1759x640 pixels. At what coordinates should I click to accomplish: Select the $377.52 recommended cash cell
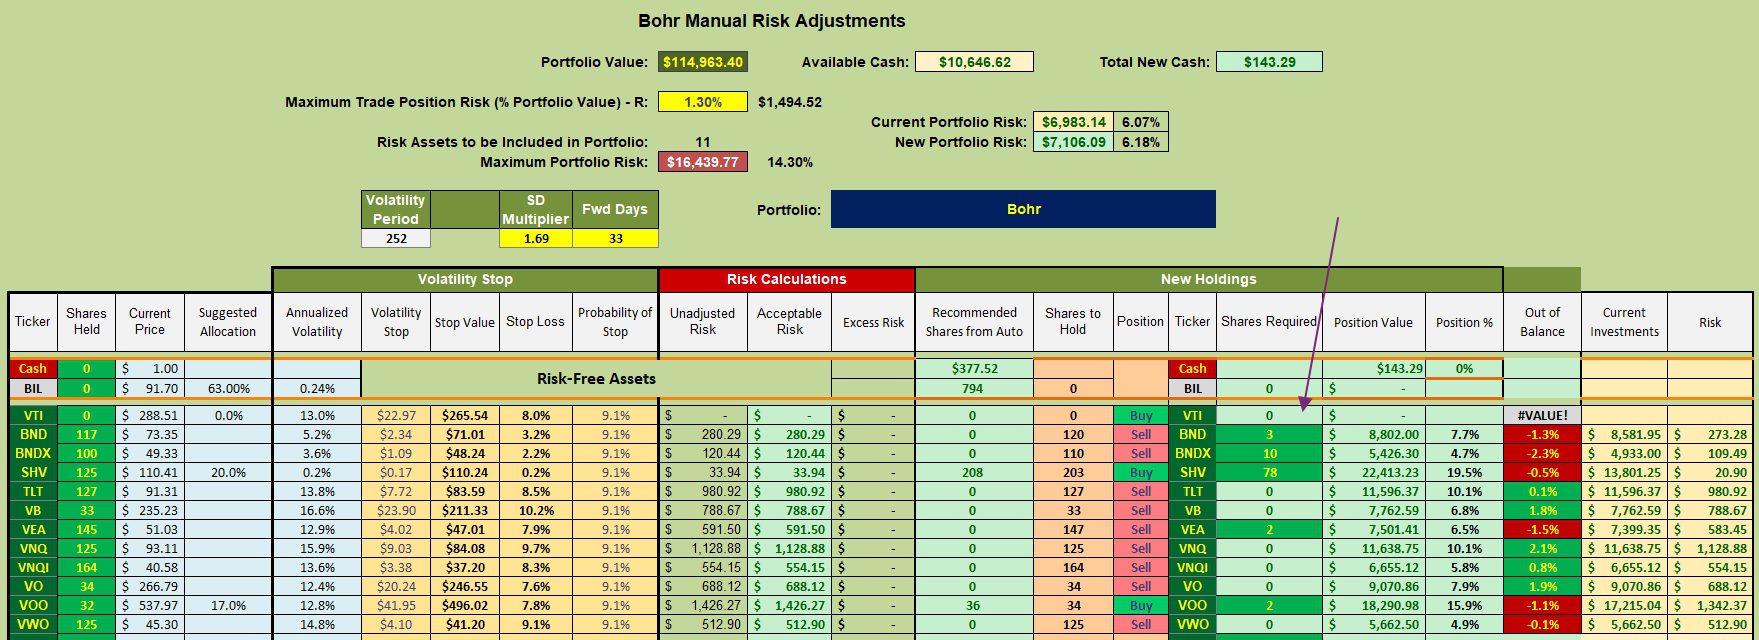click(974, 369)
